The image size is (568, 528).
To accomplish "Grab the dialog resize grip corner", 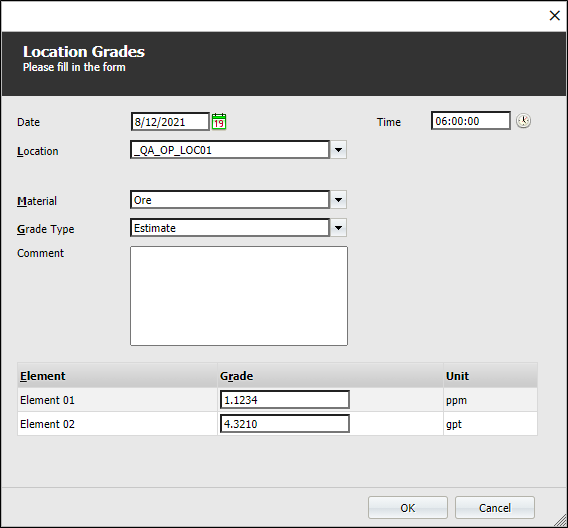I will click(x=561, y=521).
